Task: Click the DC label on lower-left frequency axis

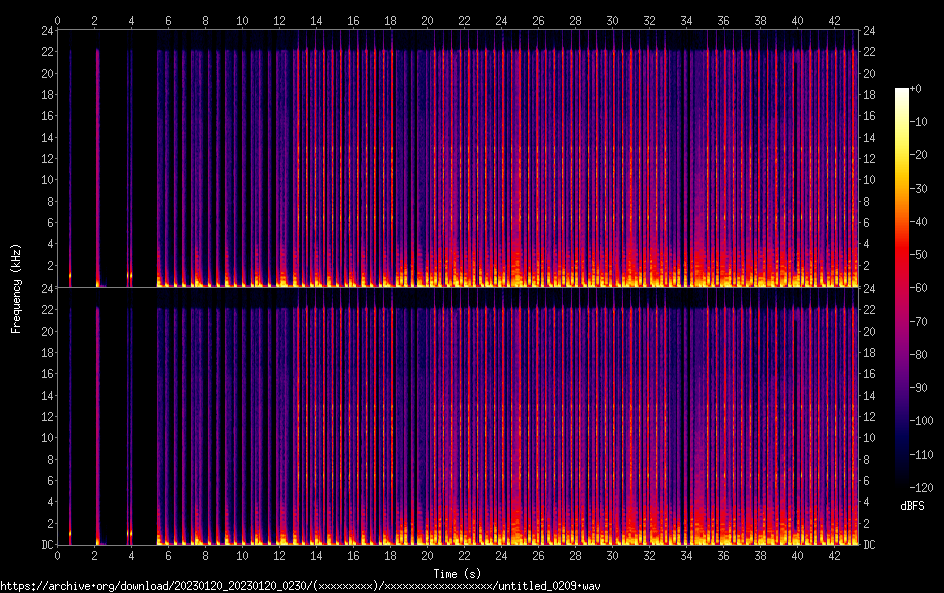Action: pyautogui.click(x=45, y=545)
